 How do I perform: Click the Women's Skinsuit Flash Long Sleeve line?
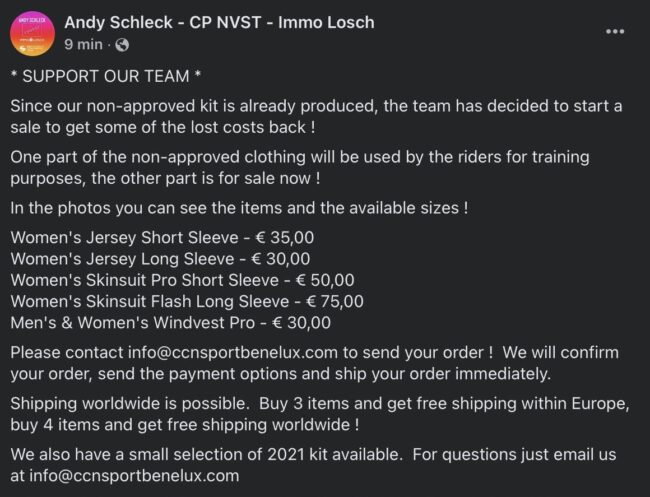coord(187,301)
